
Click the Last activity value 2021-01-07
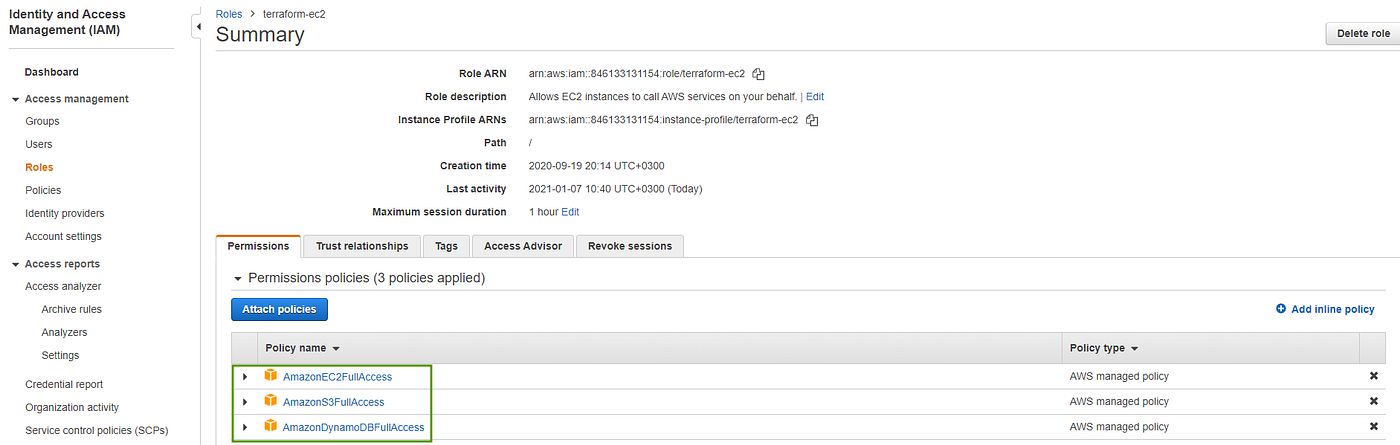pos(615,189)
